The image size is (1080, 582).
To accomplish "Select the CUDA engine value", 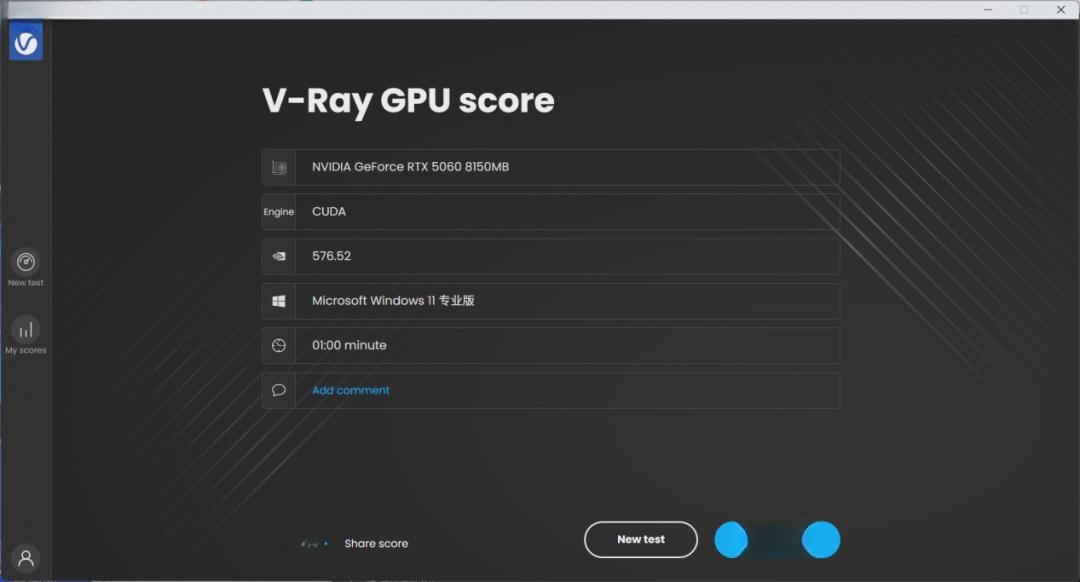I will [x=329, y=211].
